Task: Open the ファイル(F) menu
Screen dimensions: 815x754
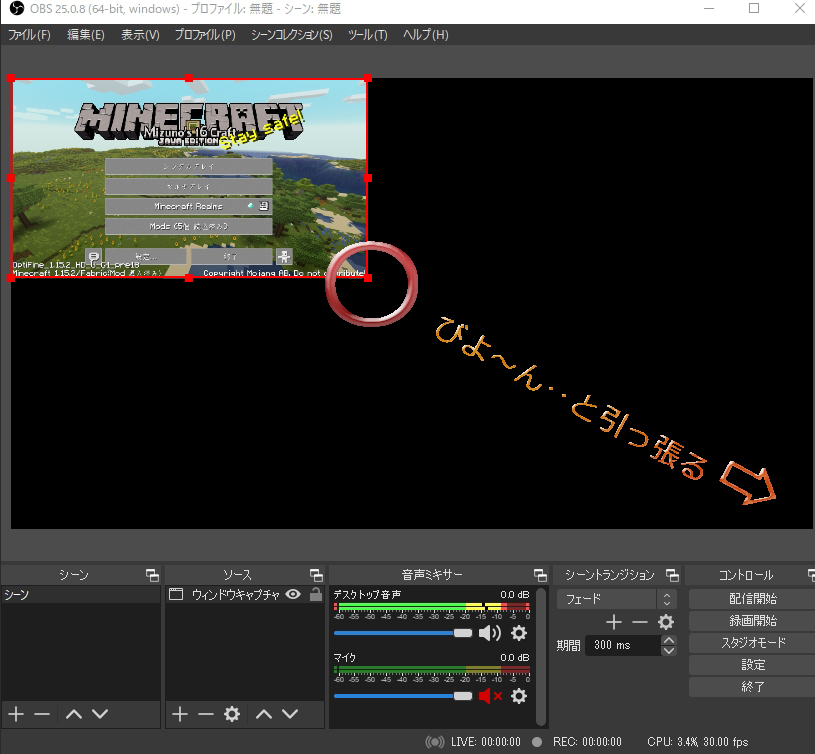Action: [x=29, y=35]
